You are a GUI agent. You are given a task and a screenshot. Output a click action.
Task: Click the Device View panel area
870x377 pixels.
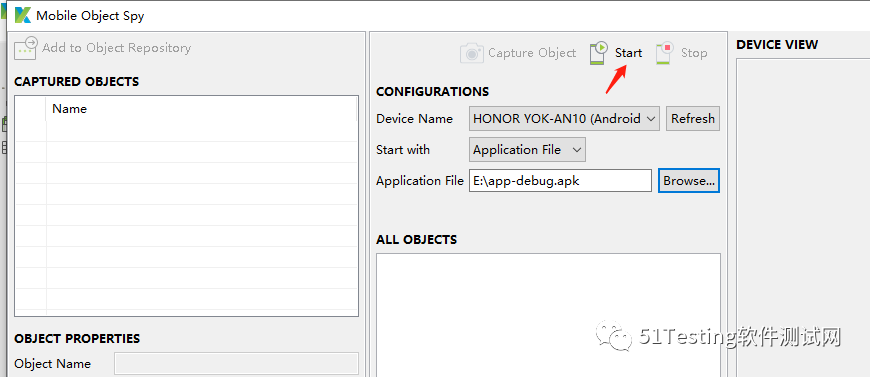tap(803, 217)
